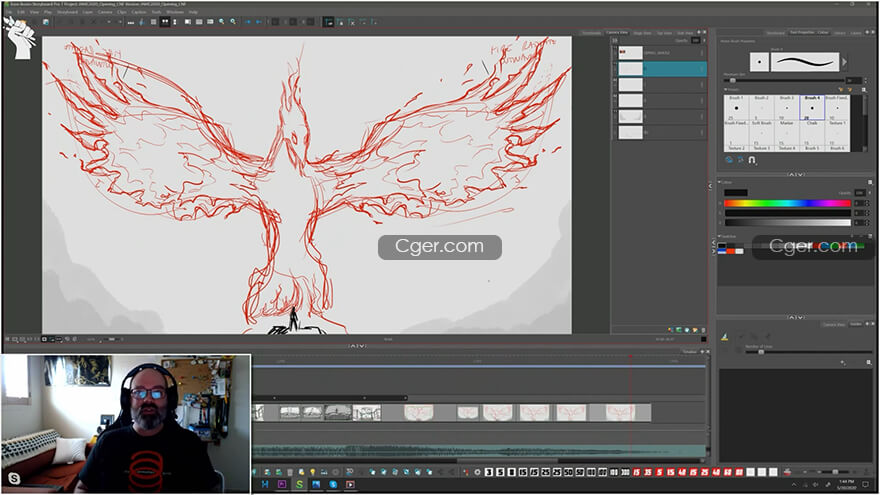Select the Brush 4 preset
880x495 pixels.
point(812,107)
